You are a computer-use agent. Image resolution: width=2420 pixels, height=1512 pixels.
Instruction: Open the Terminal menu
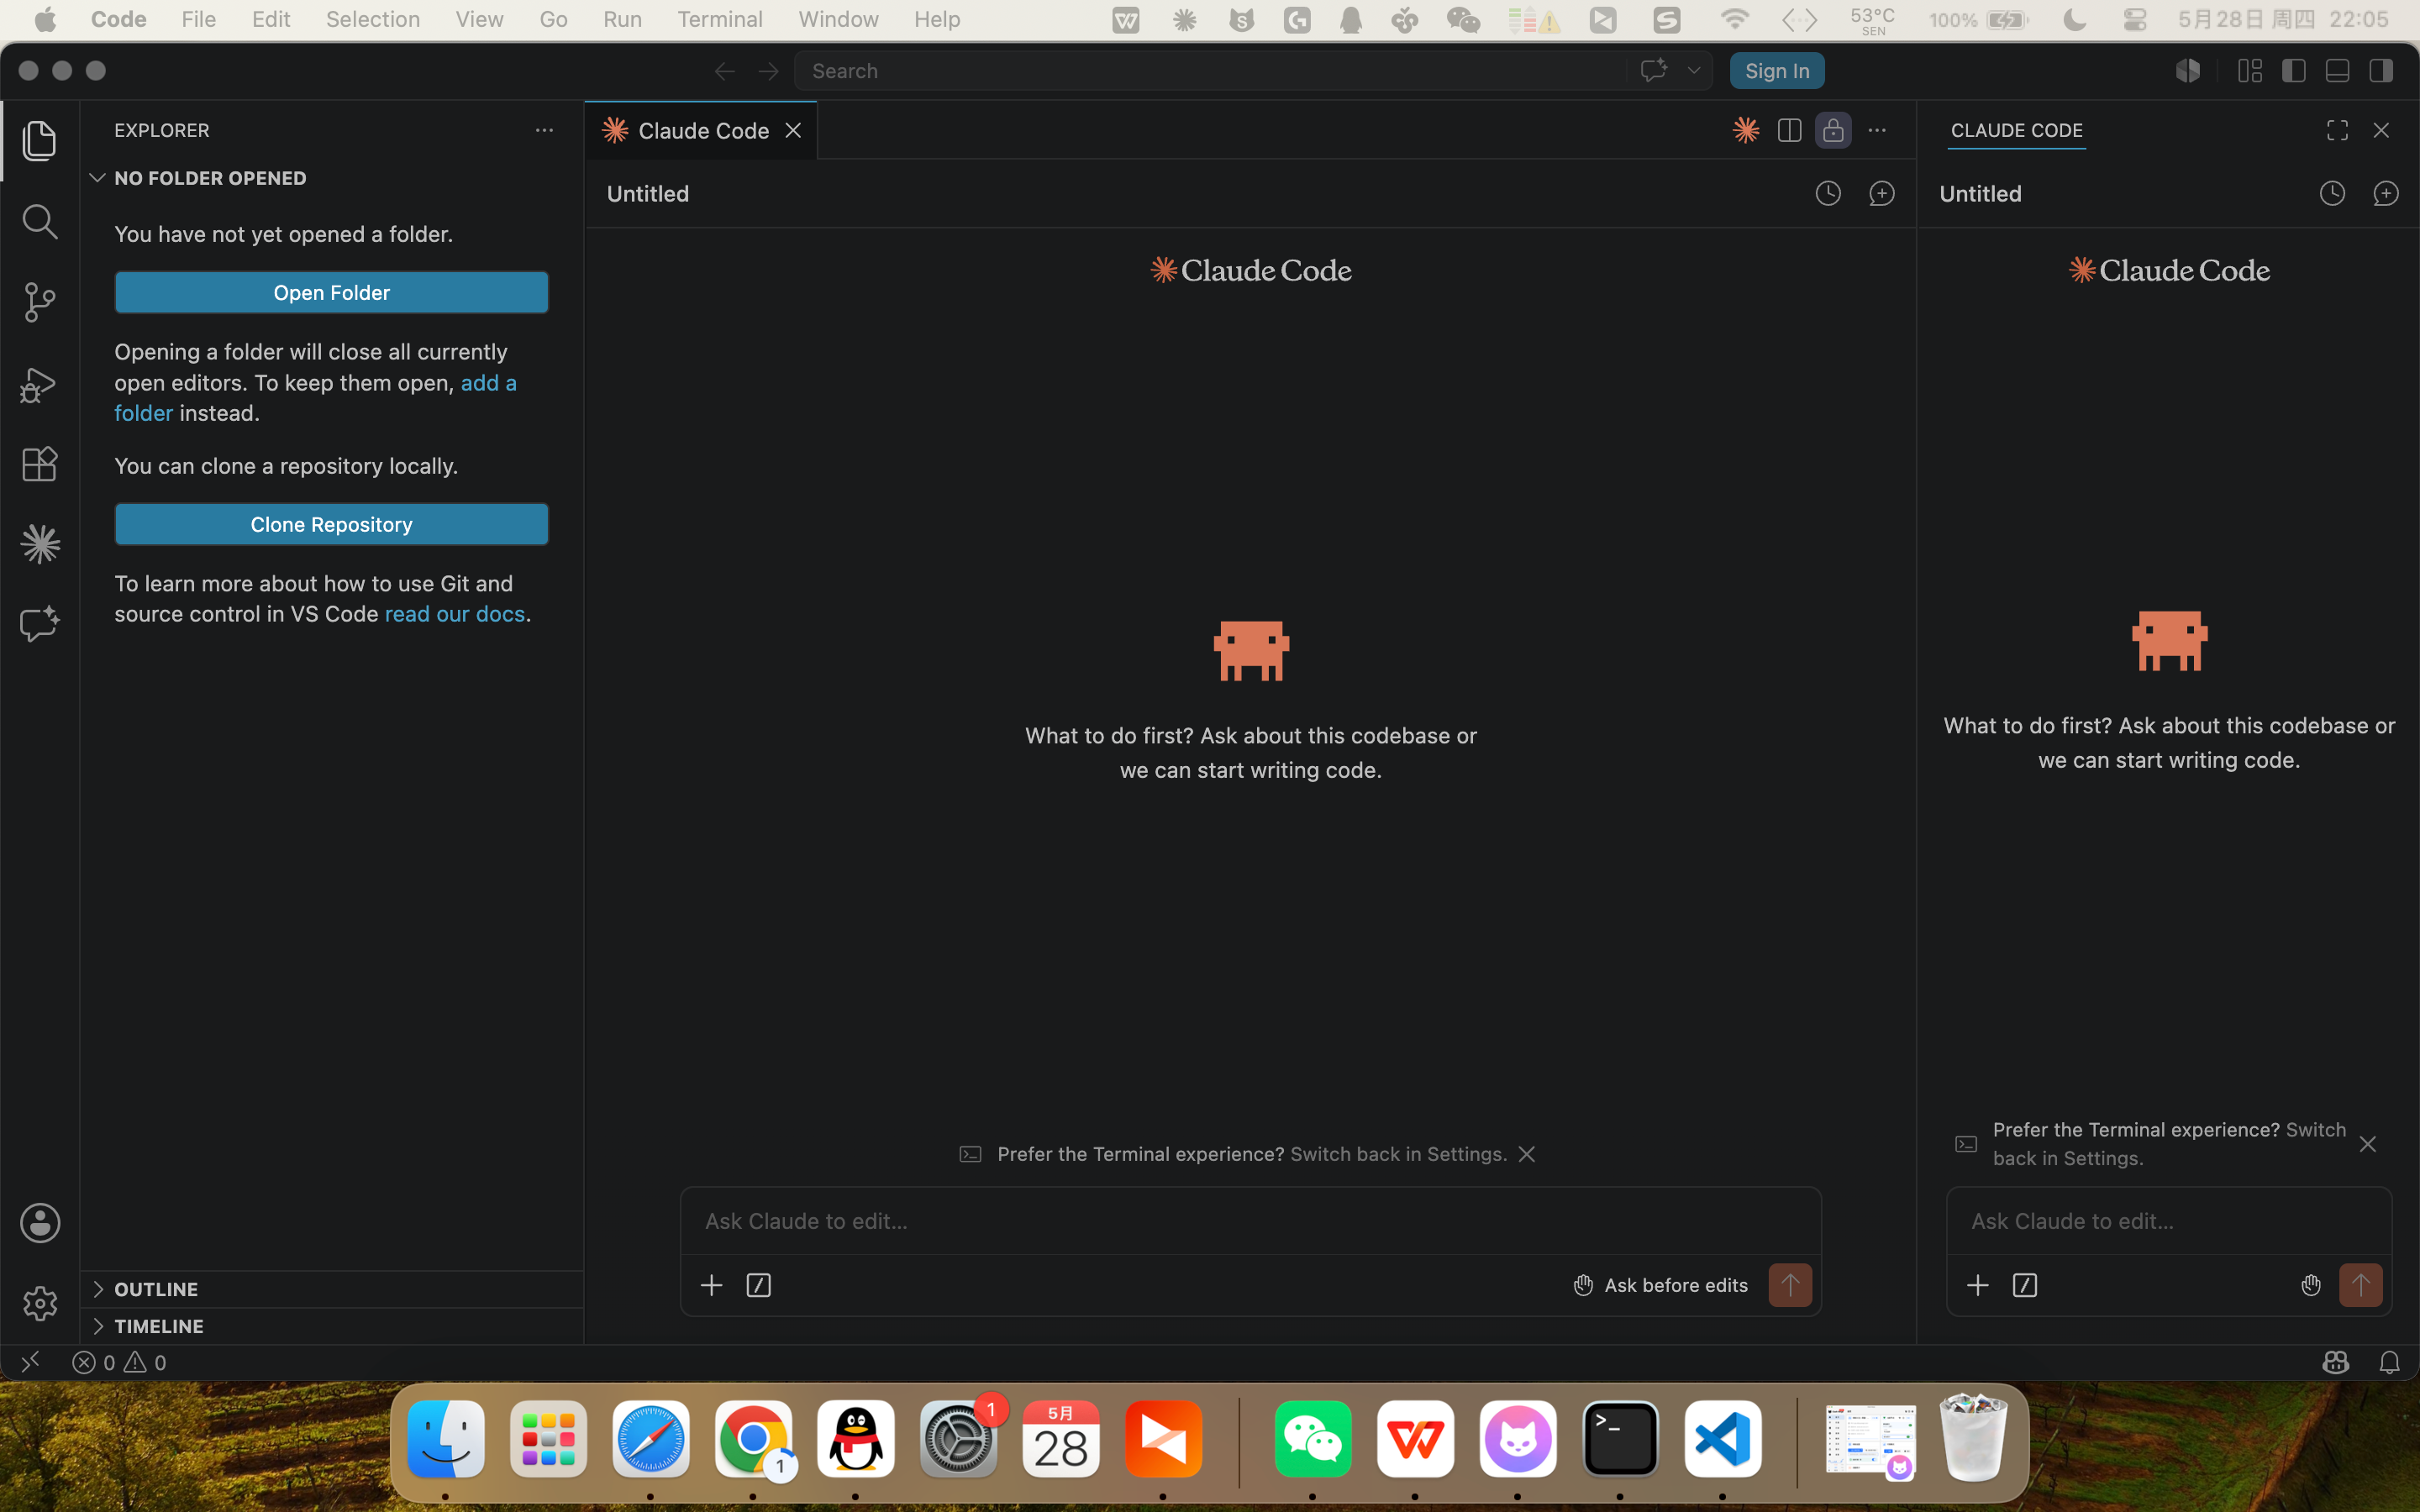pyautogui.click(x=720, y=19)
